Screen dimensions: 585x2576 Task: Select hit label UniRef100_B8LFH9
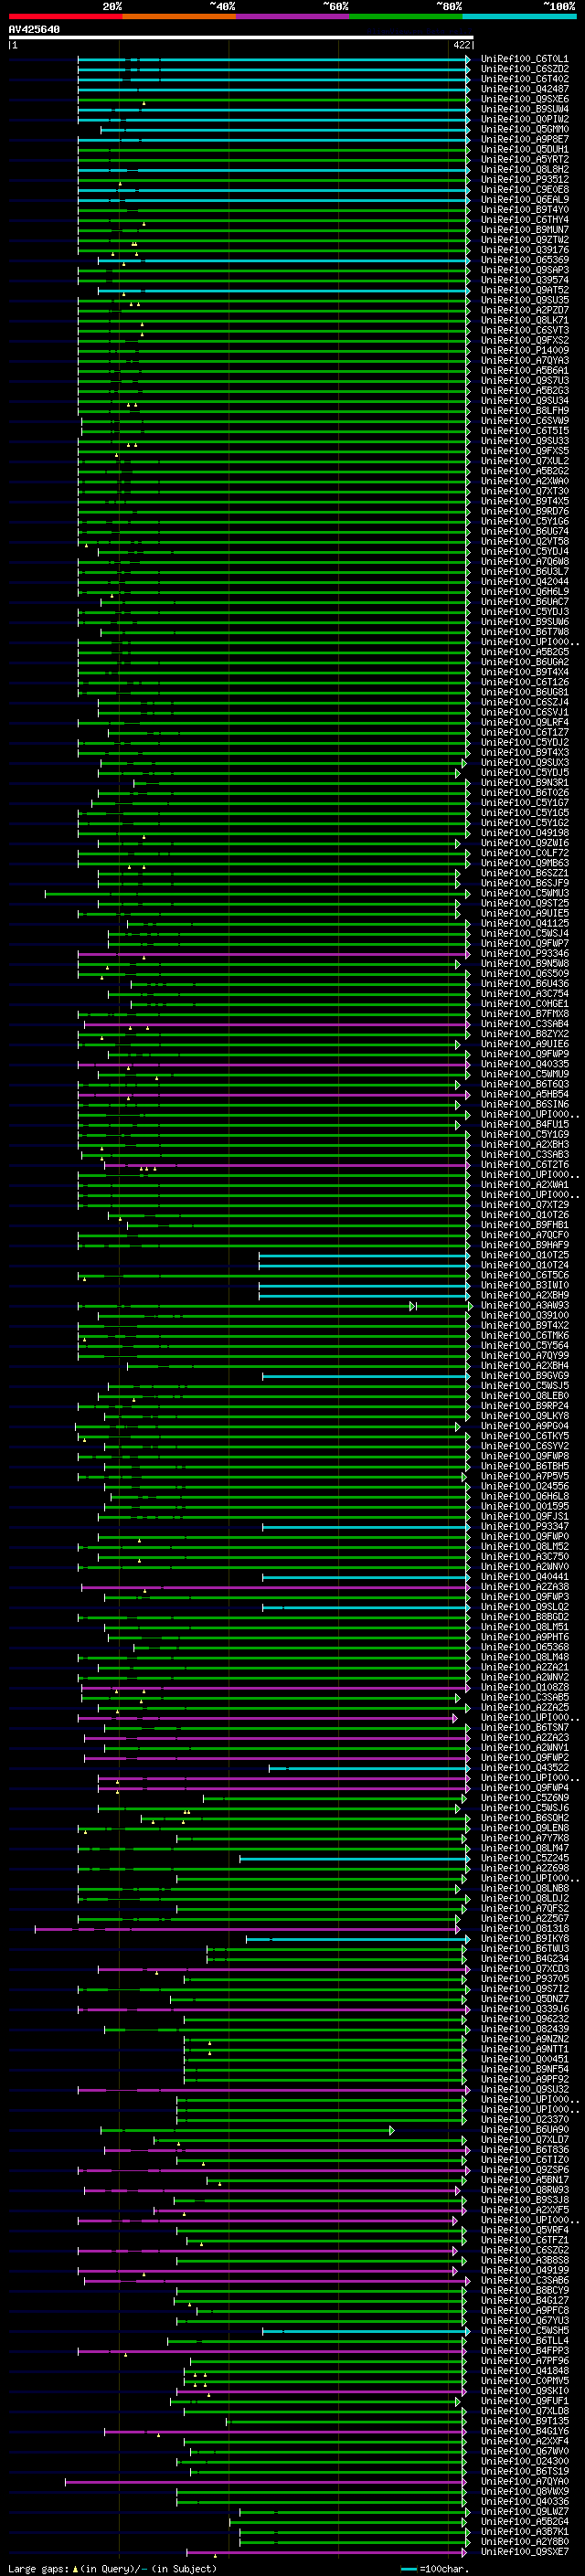pyautogui.click(x=524, y=410)
